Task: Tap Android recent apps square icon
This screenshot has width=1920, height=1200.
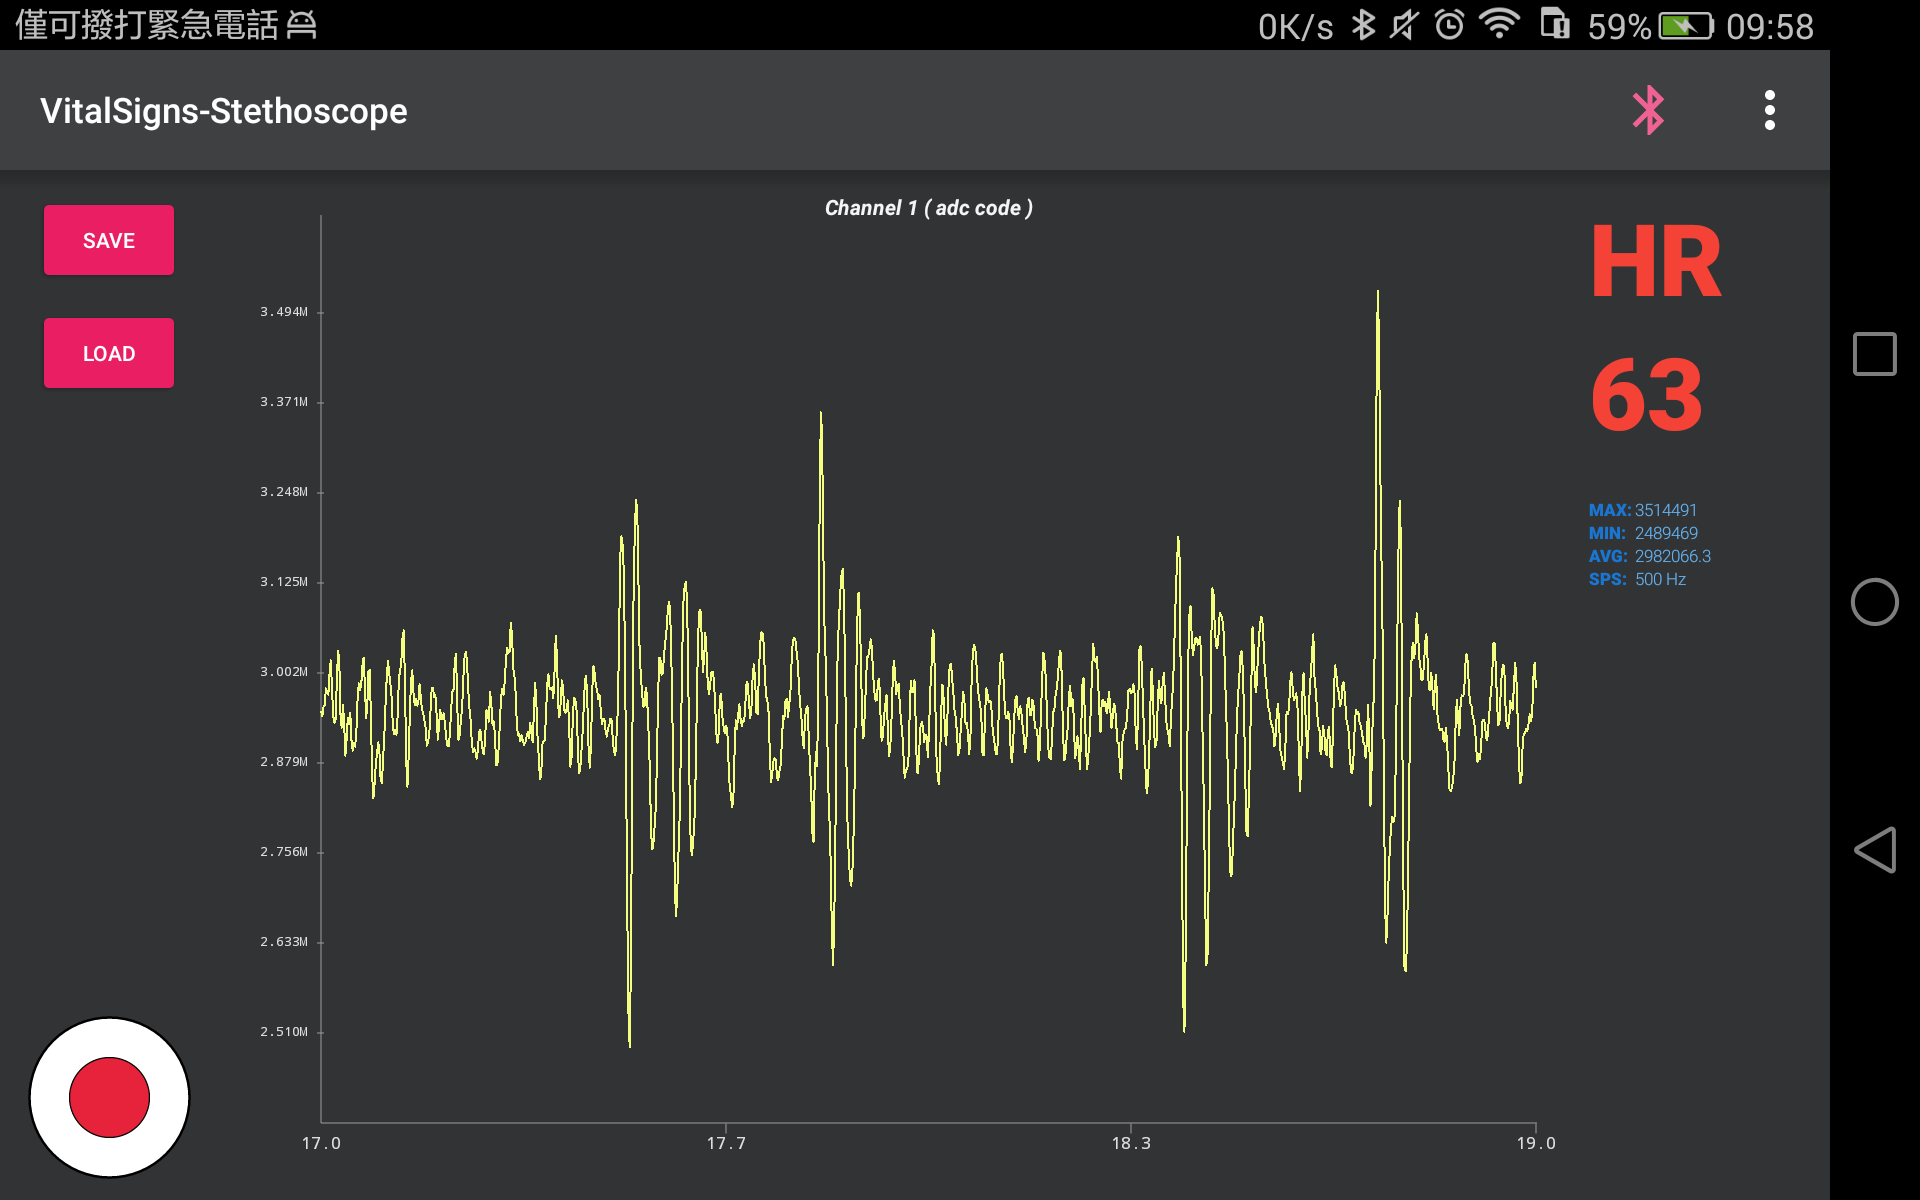Action: (x=1874, y=354)
